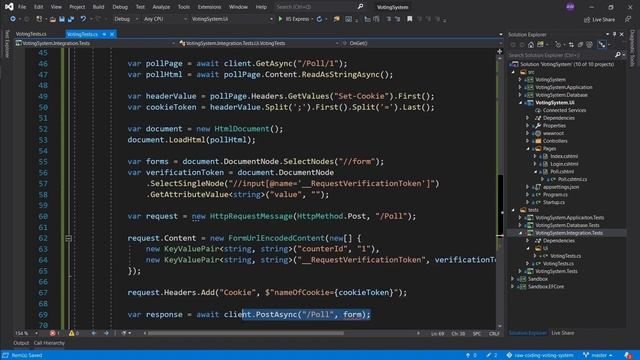The height and width of the screenshot is (360, 640).
Task: Click the Undo arrow icon
Action: coord(83,19)
